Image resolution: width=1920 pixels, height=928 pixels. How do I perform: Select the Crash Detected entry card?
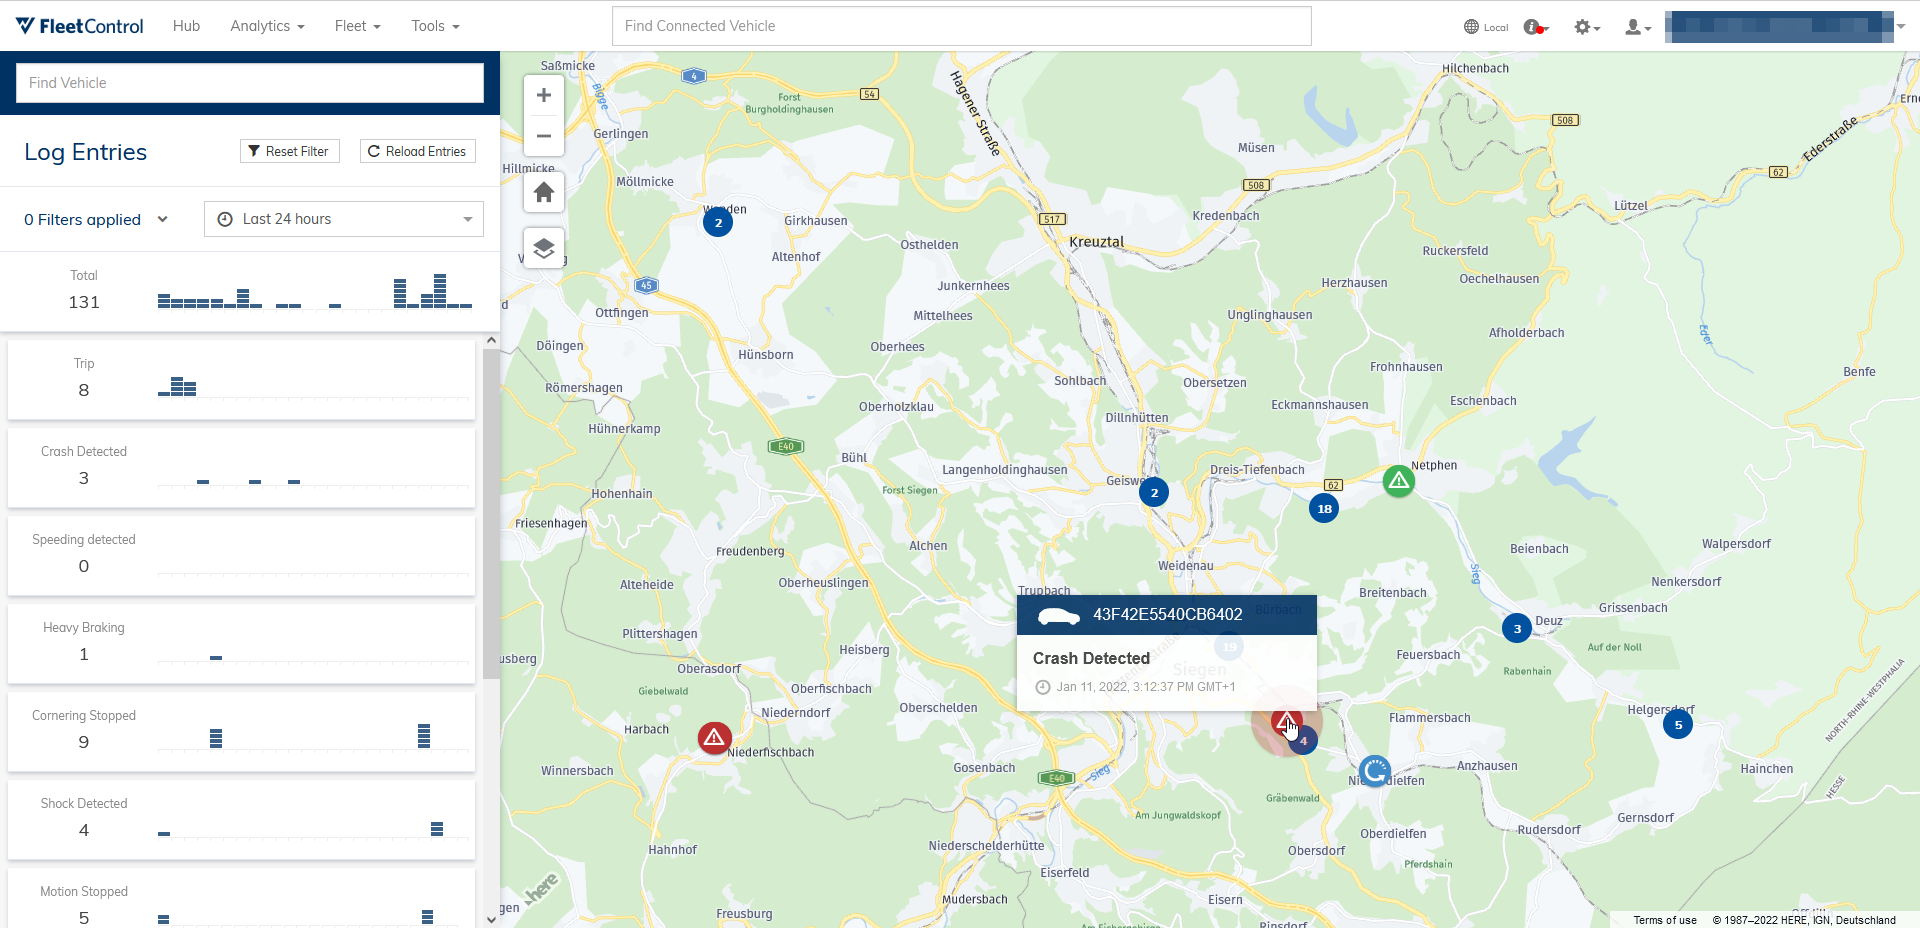click(x=241, y=467)
